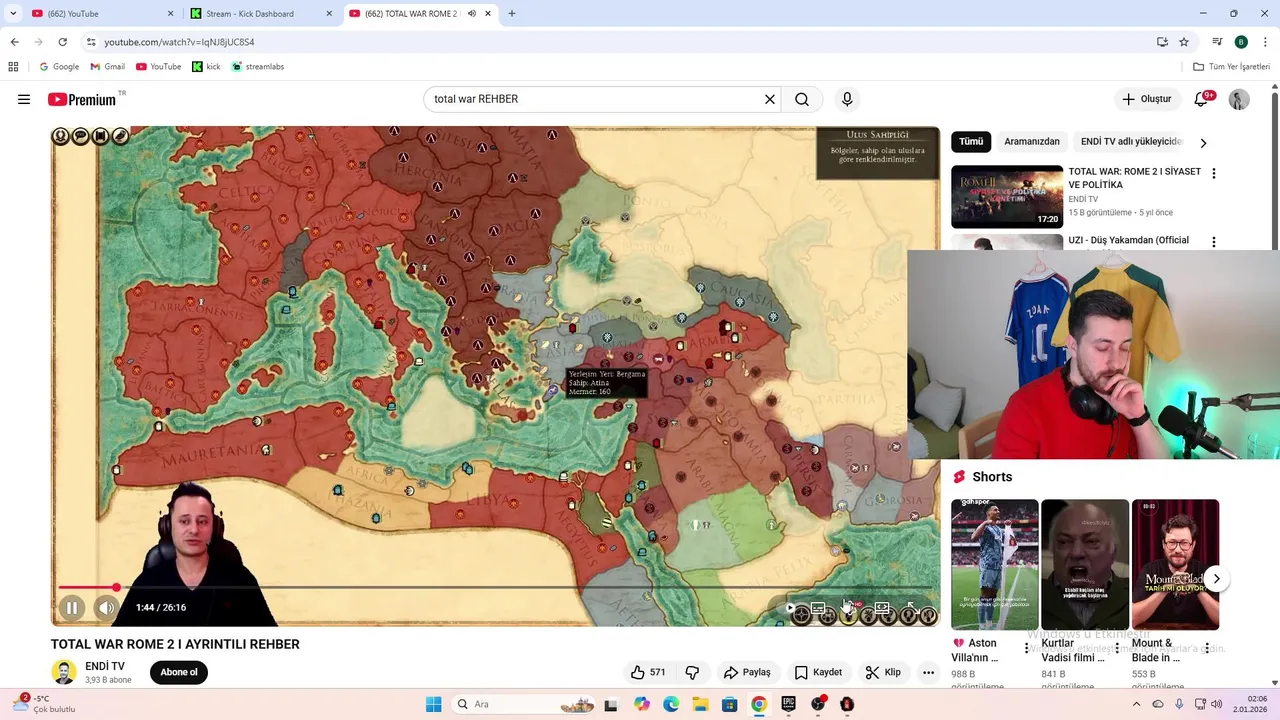Open the Windows Start menu
The height and width of the screenshot is (720, 1280).
tap(433, 704)
